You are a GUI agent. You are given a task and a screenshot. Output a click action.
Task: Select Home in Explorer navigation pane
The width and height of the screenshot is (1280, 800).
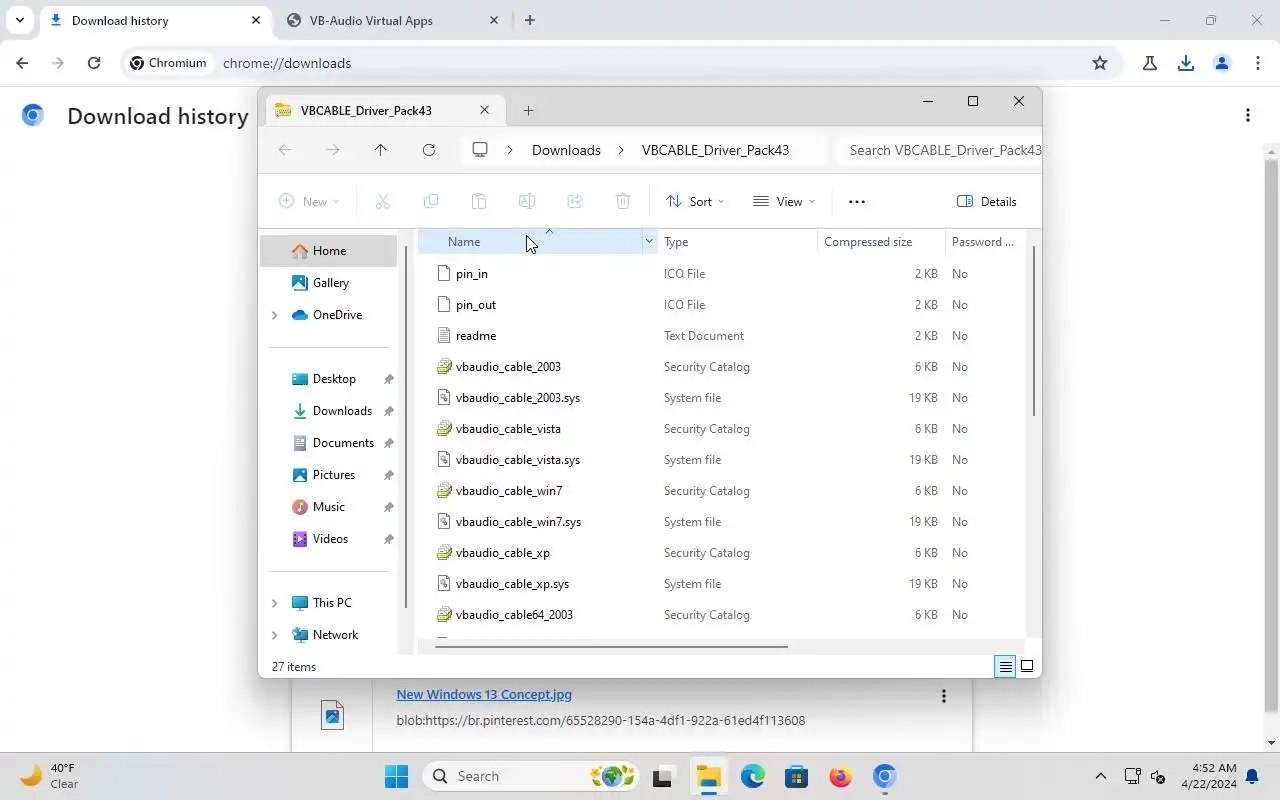329,251
